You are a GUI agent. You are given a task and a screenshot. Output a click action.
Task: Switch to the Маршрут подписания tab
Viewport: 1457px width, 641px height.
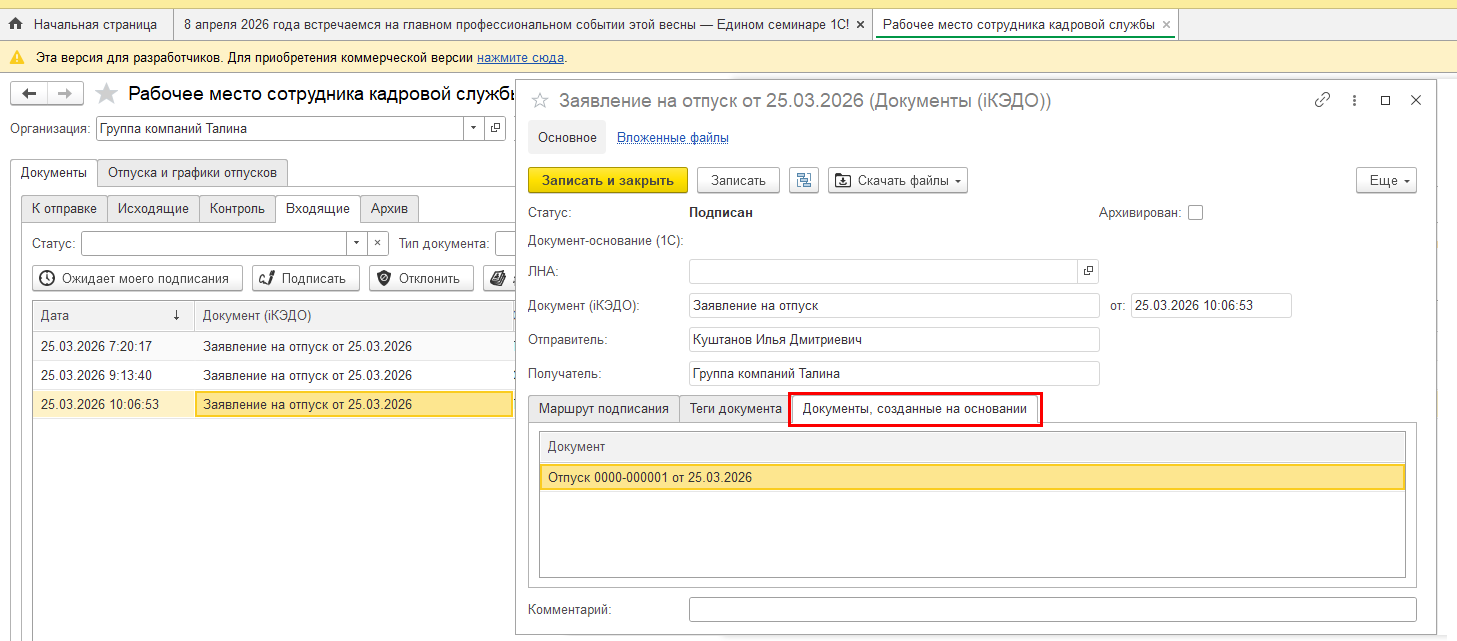[x=603, y=409]
